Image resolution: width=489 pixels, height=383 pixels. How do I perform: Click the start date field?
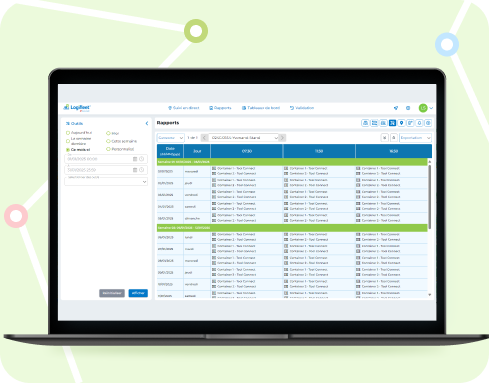pos(106,159)
